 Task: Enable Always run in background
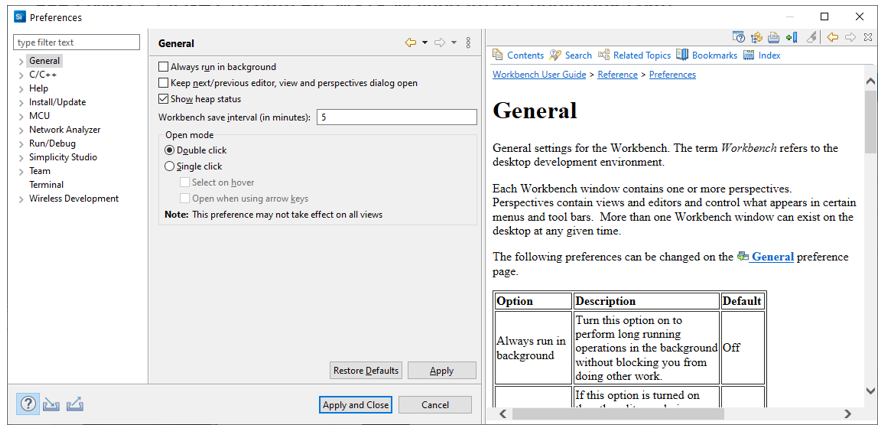[x=165, y=67]
